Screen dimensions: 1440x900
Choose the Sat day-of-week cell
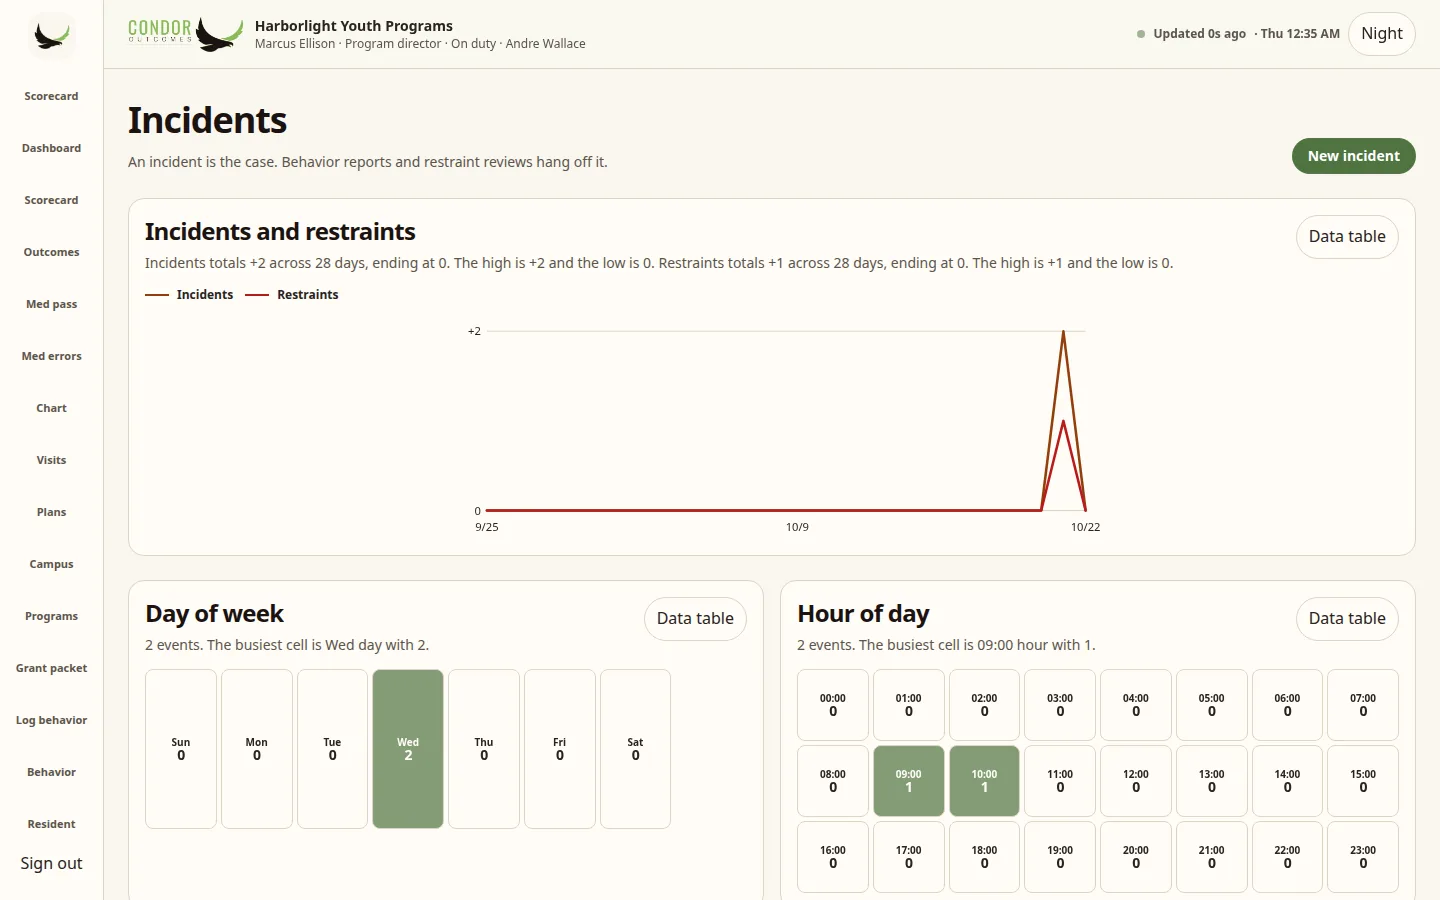[635, 749]
